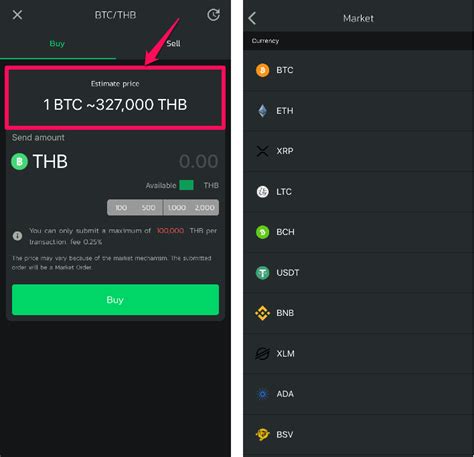Select ADA from currency list
This screenshot has height=457, width=474.
(x=358, y=394)
